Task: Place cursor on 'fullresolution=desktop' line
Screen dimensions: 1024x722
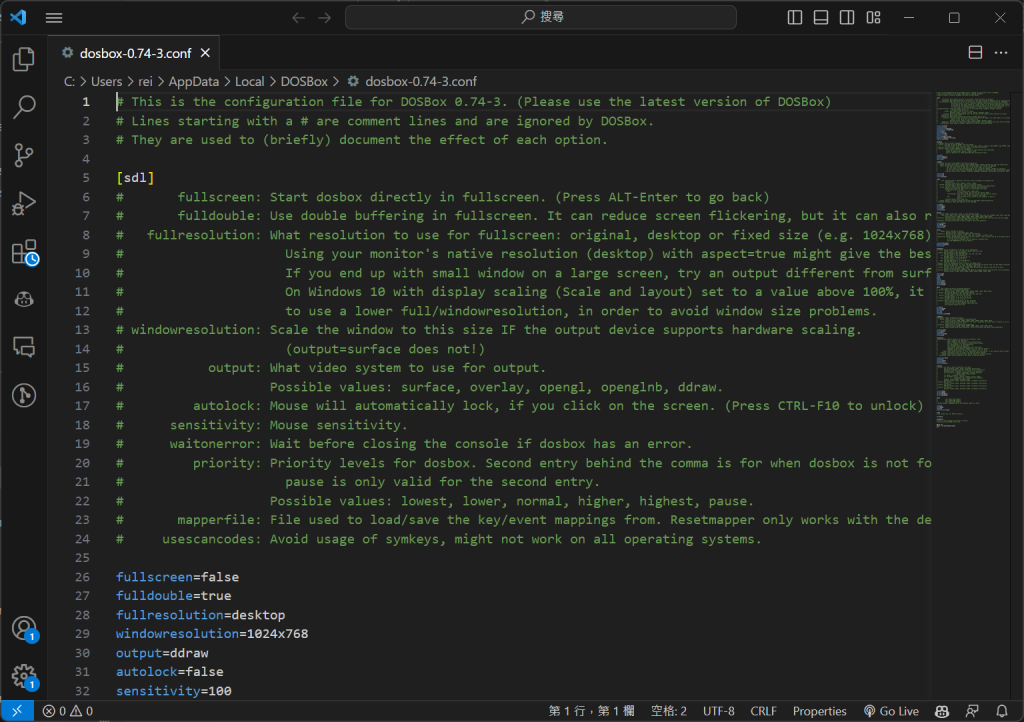Action: pyautogui.click(x=200, y=615)
